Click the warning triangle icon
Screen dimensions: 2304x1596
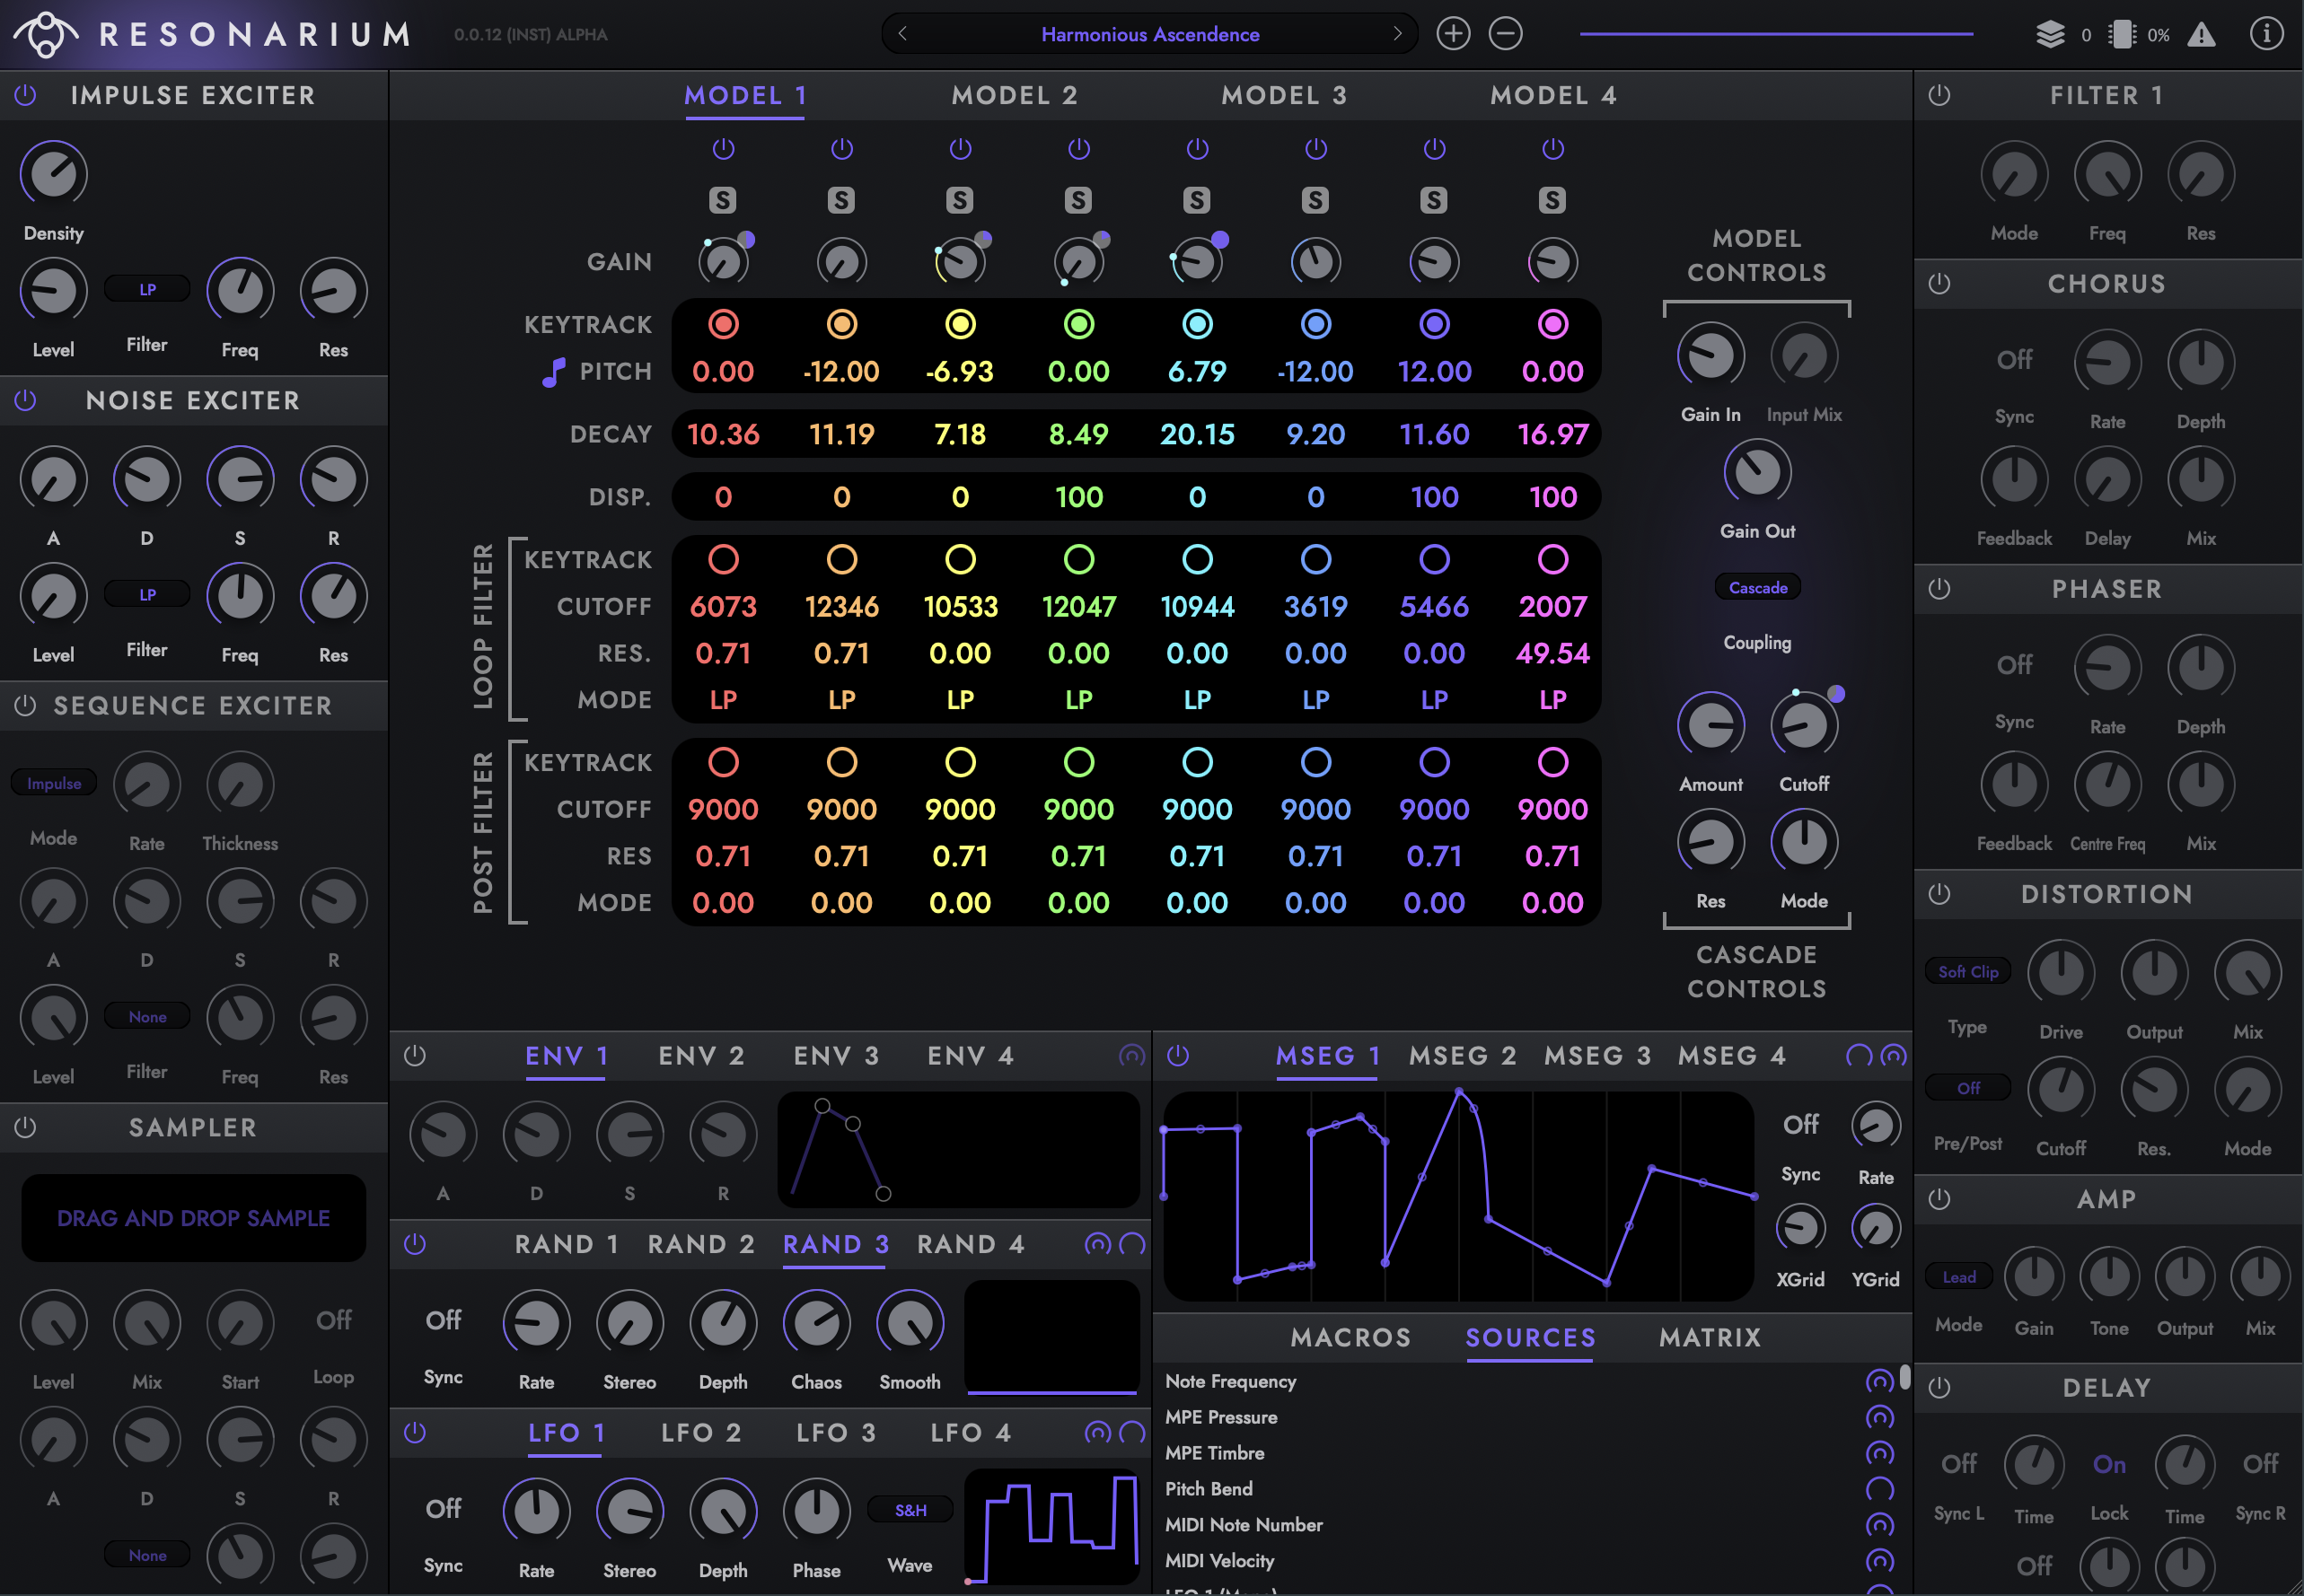coord(2201,35)
